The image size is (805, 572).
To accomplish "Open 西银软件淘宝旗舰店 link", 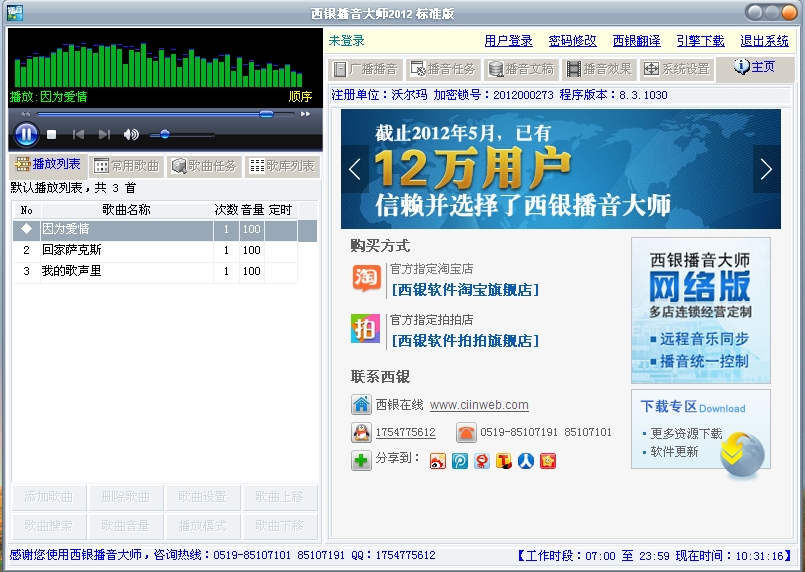I will tap(465, 290).
